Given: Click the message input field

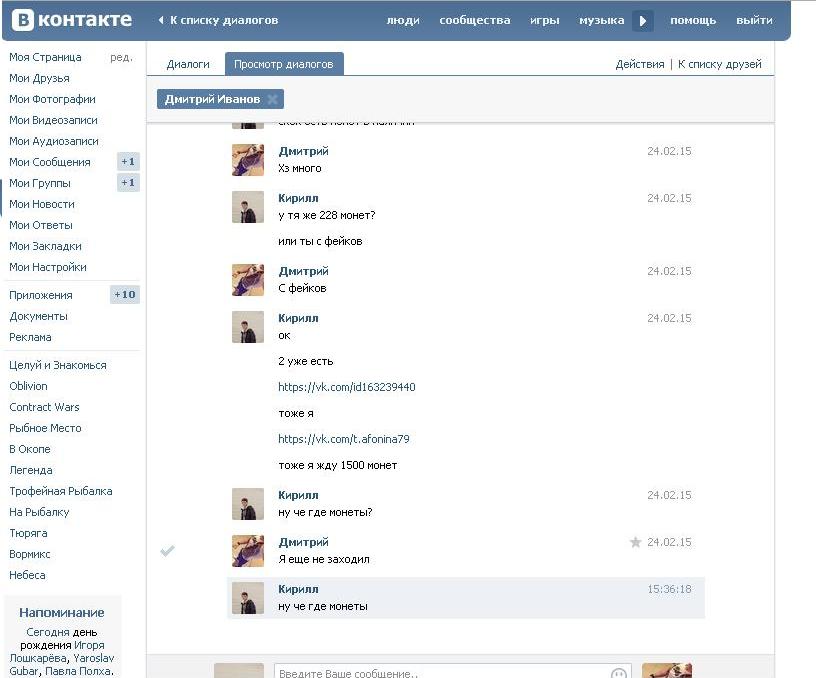Looking at the screenshot, I should 452,673.
